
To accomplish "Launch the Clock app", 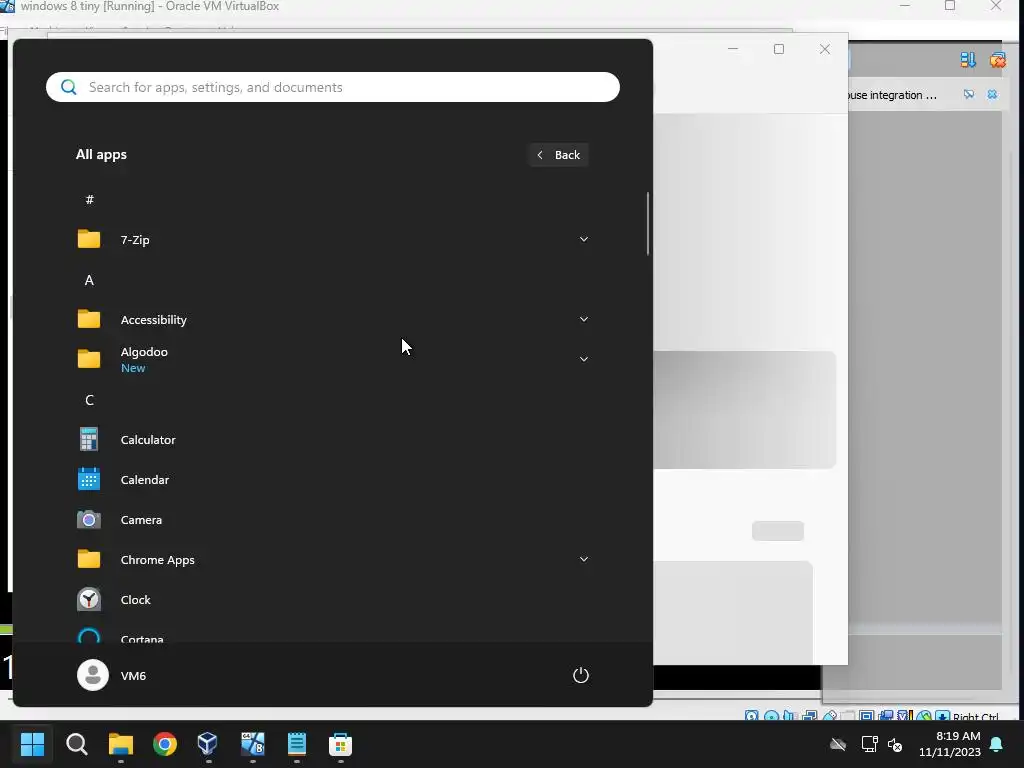I will (332, 600).
